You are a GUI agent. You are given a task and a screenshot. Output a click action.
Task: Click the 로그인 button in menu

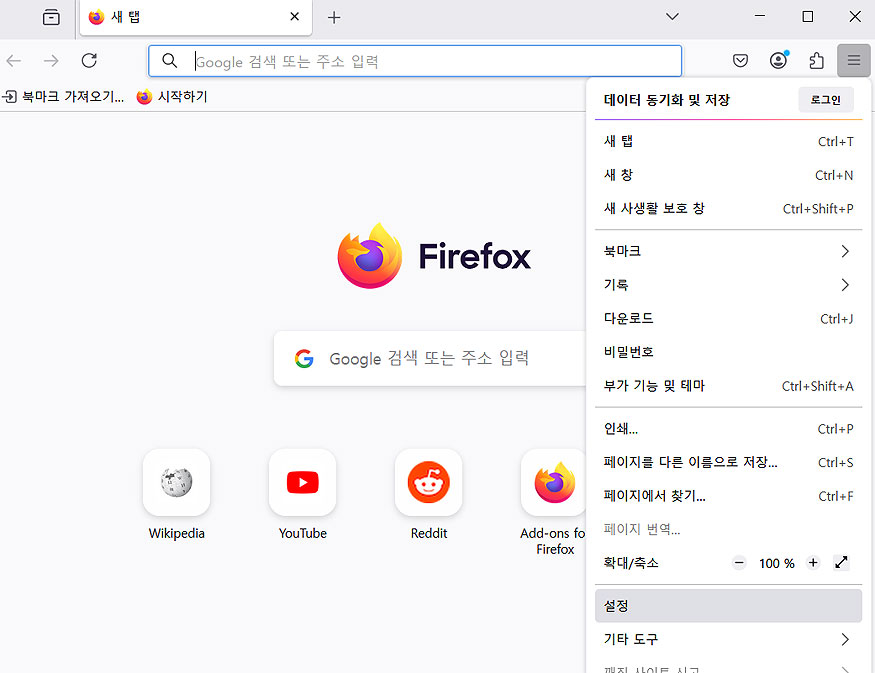pyautogui.click(x=826, y=100)
